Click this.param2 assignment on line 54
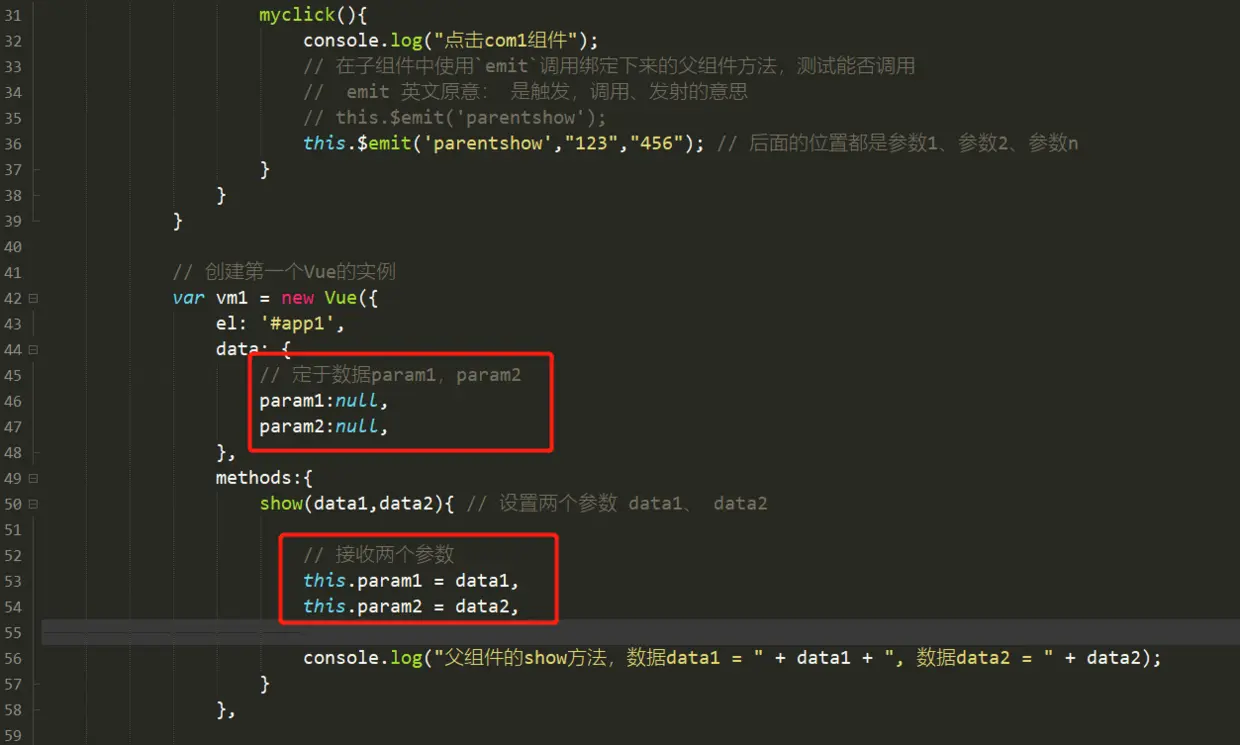Viewport: 1240px width, 745px height. coord(411,607)
